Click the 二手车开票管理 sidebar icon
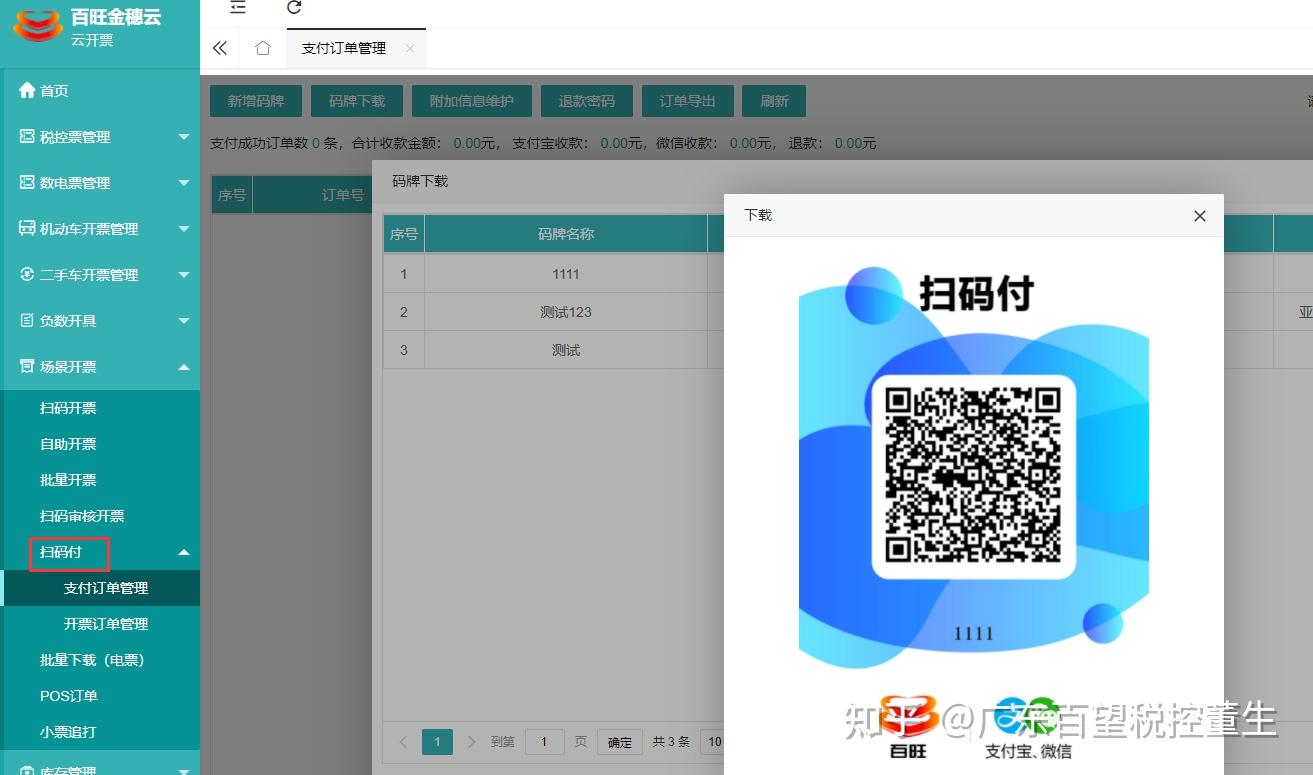The width and height of the screenshot is (1313, 775). 27,275
